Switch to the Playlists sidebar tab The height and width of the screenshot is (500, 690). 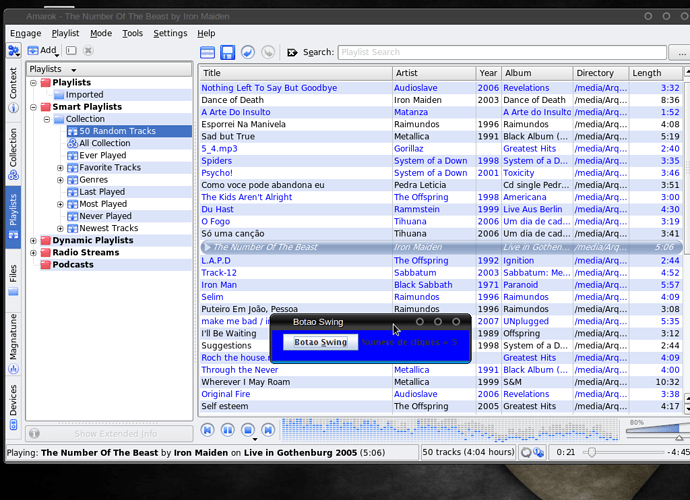click(x=13, y=217)
